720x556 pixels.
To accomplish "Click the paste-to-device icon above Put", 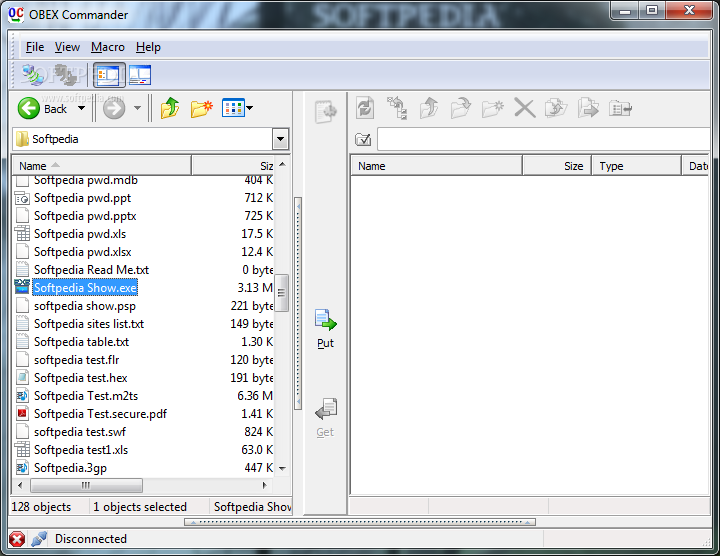I will coord(325,112).
